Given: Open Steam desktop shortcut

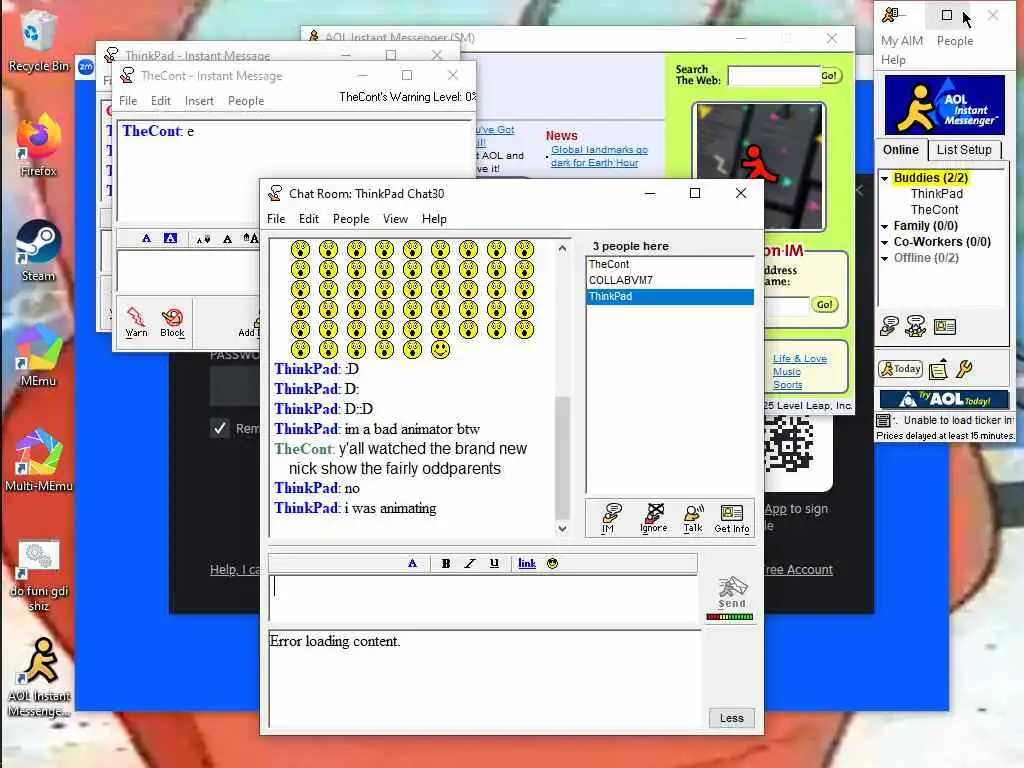Looking at the screenshot, I should tap(39, 251).
